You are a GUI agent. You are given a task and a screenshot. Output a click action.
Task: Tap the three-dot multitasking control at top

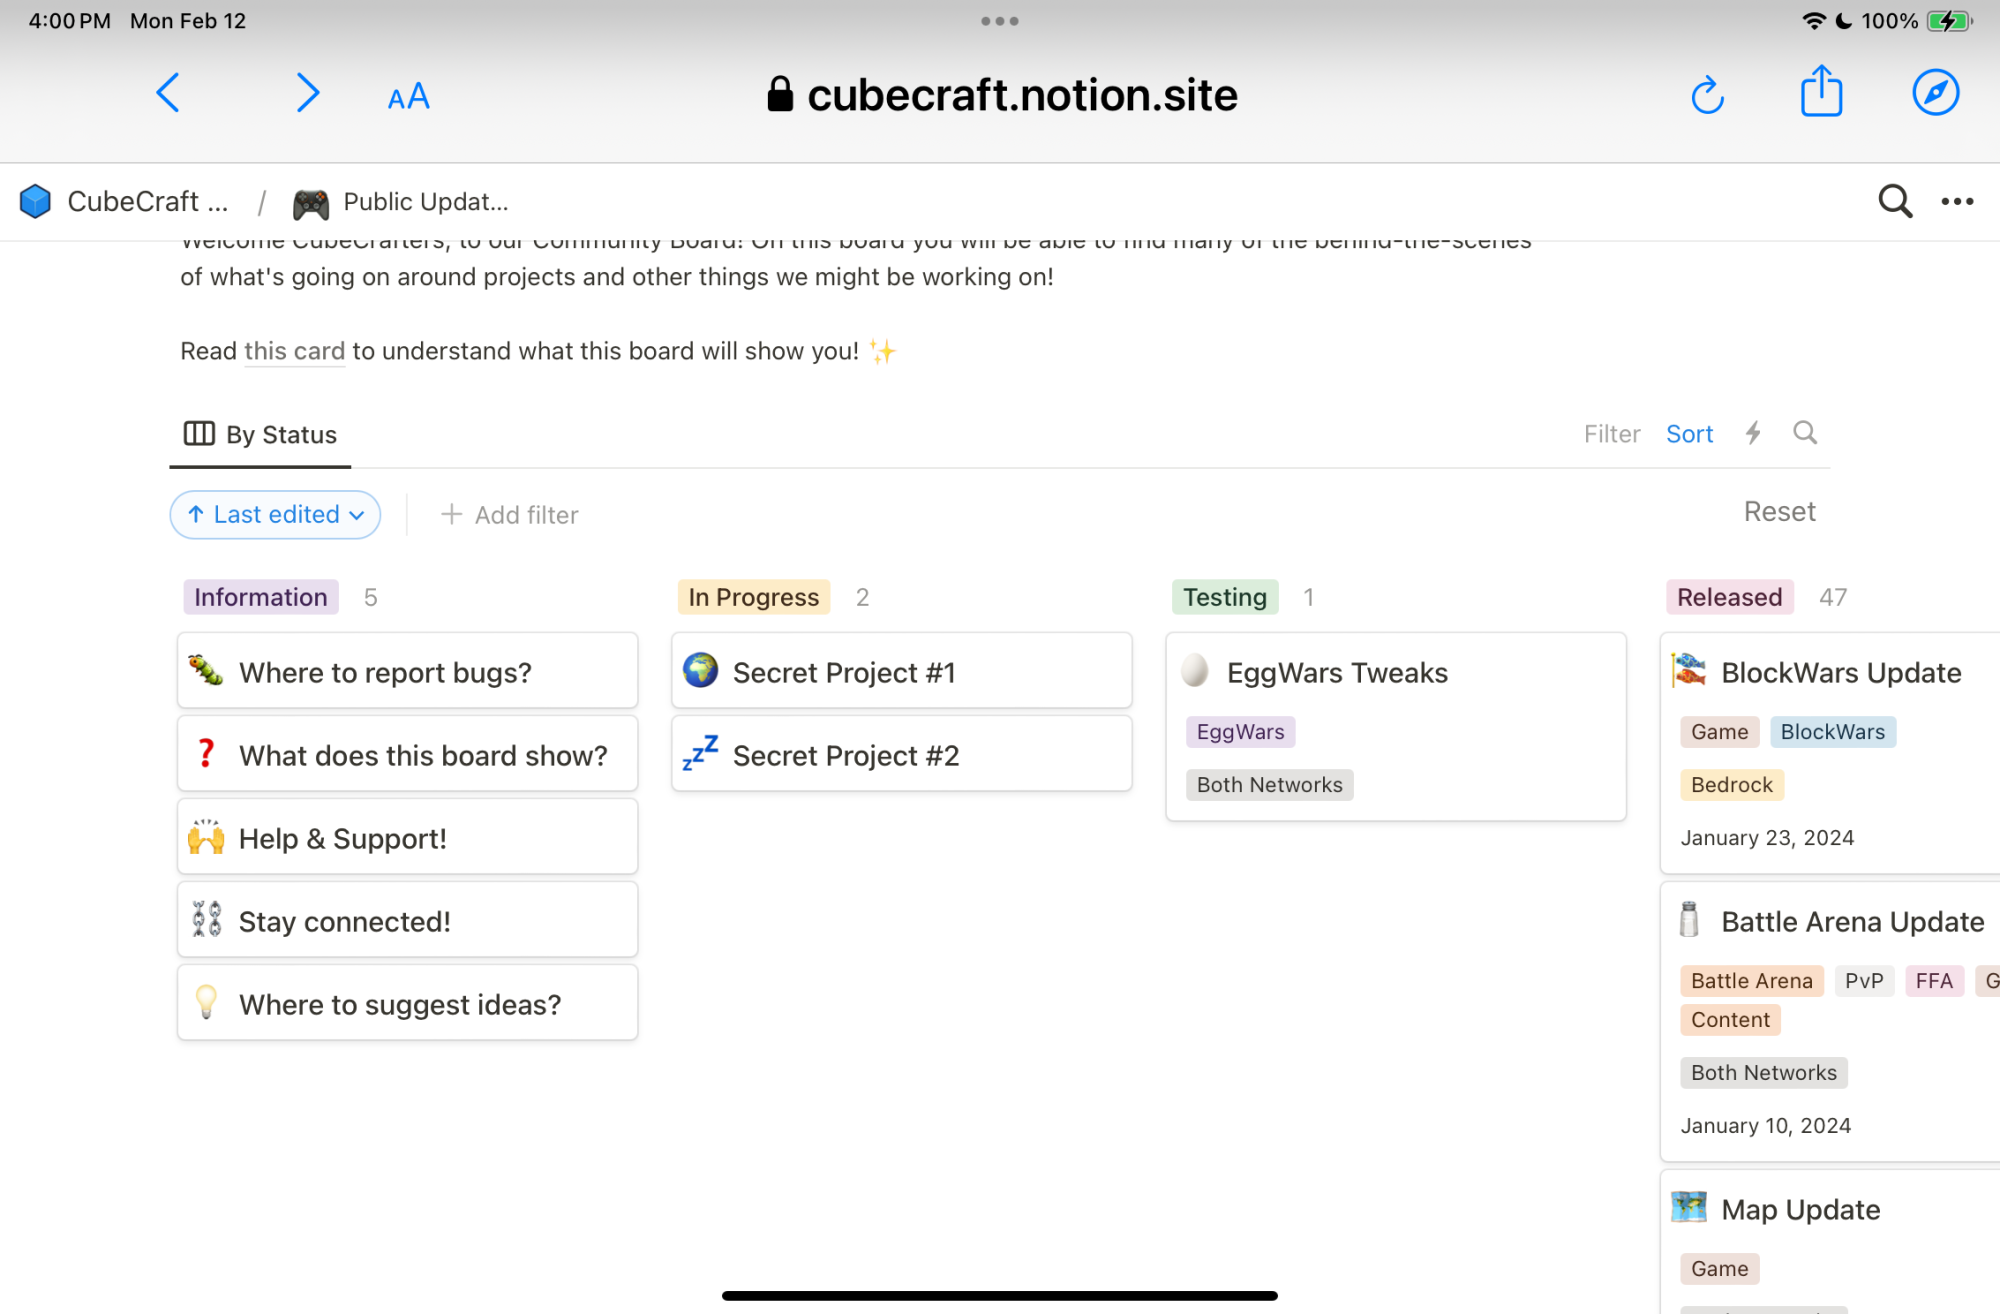tap(999, 21)
